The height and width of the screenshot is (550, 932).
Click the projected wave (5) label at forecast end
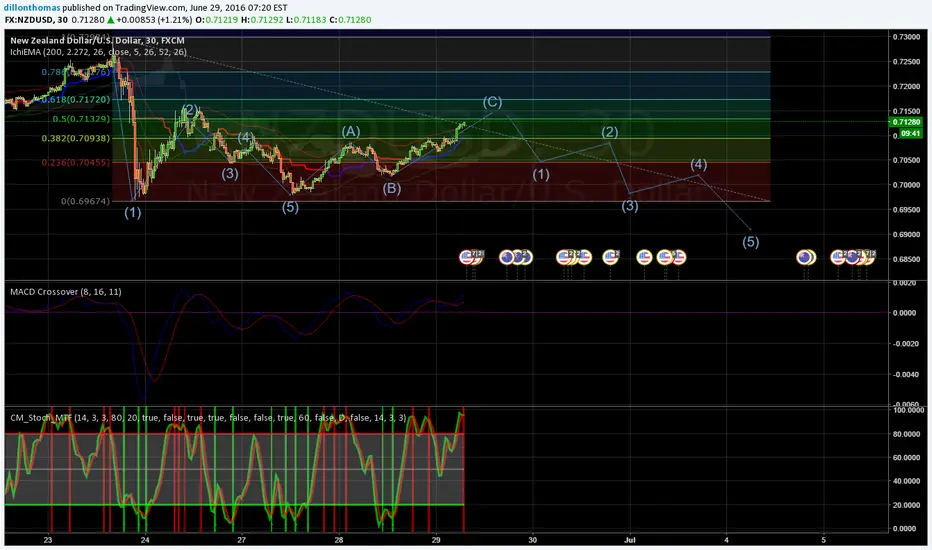751,241
